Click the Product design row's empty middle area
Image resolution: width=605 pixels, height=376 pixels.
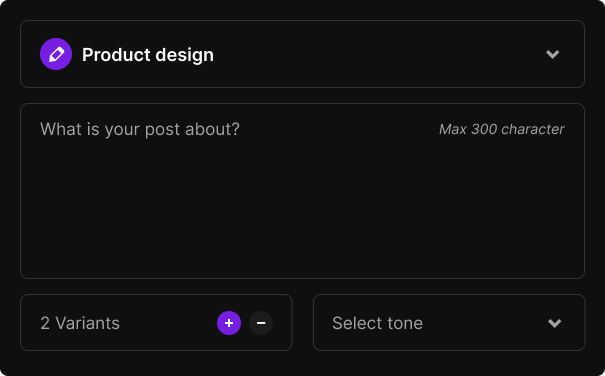[x=378, y=54]
